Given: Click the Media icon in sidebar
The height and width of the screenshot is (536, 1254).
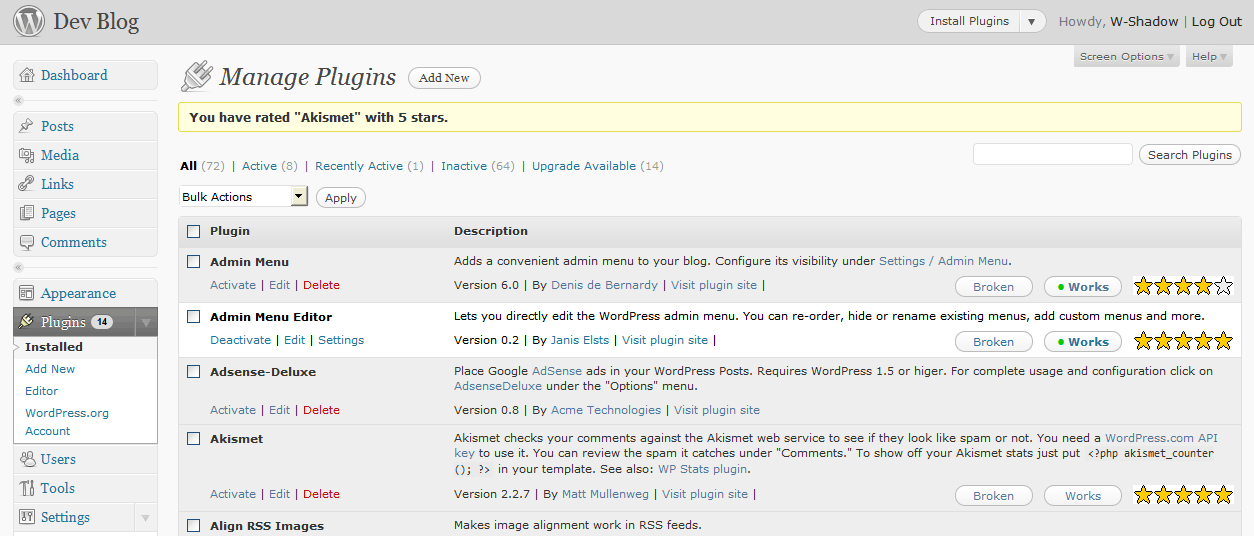Looking at the screenshot, I should click(x=27, y=155).
